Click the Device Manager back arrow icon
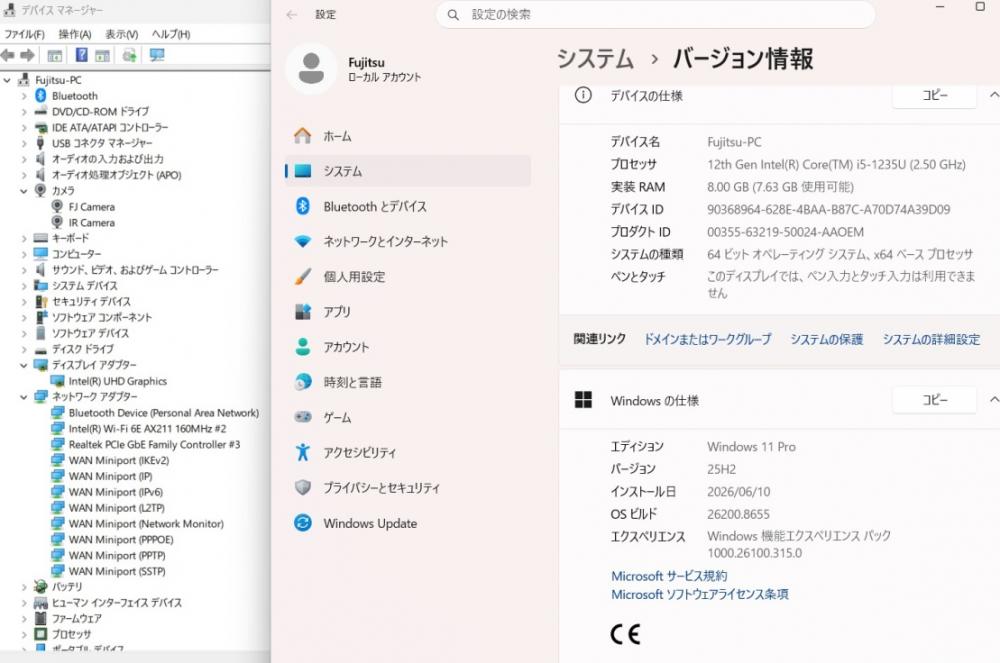Image resolution: width=1000 pixels, height=663 pixels. (8, 55)
